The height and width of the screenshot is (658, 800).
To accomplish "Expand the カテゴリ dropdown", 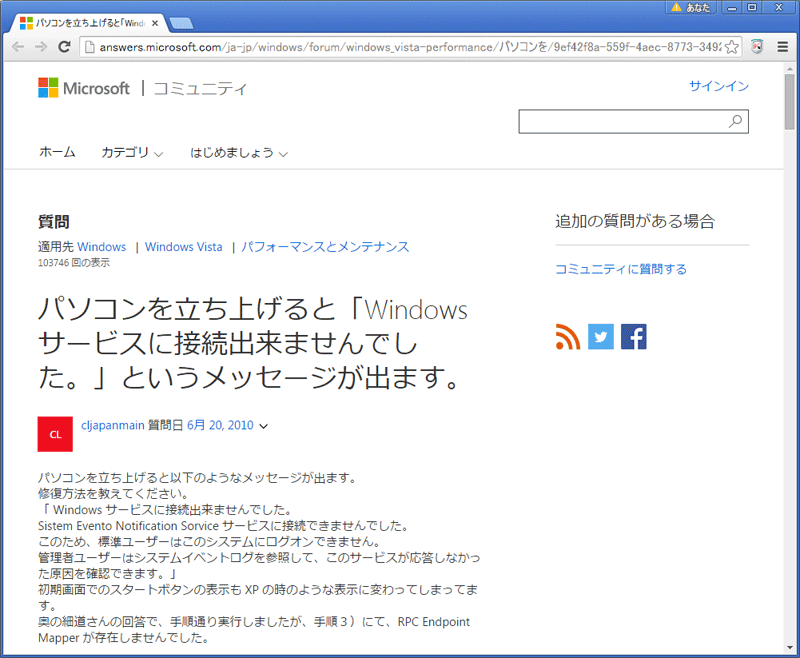I will tap(132, 153).
